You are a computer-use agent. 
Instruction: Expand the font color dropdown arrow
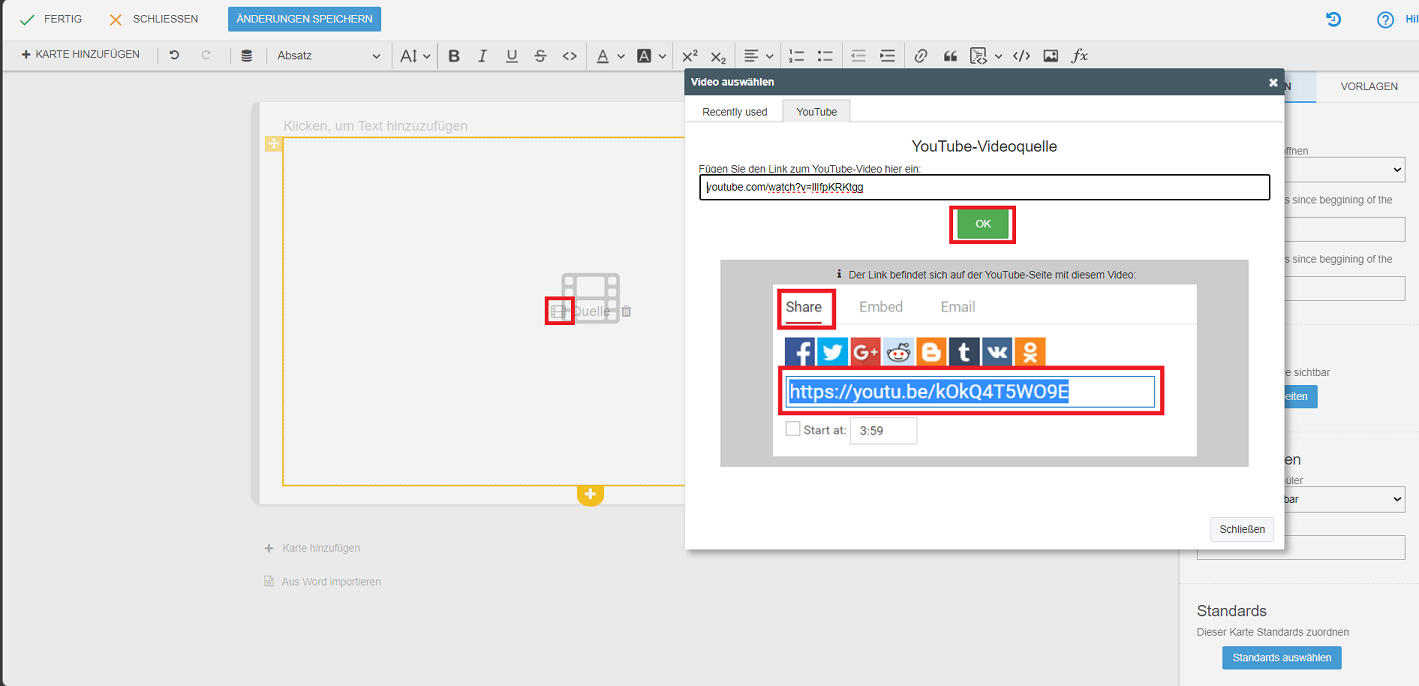pos(621,56)
